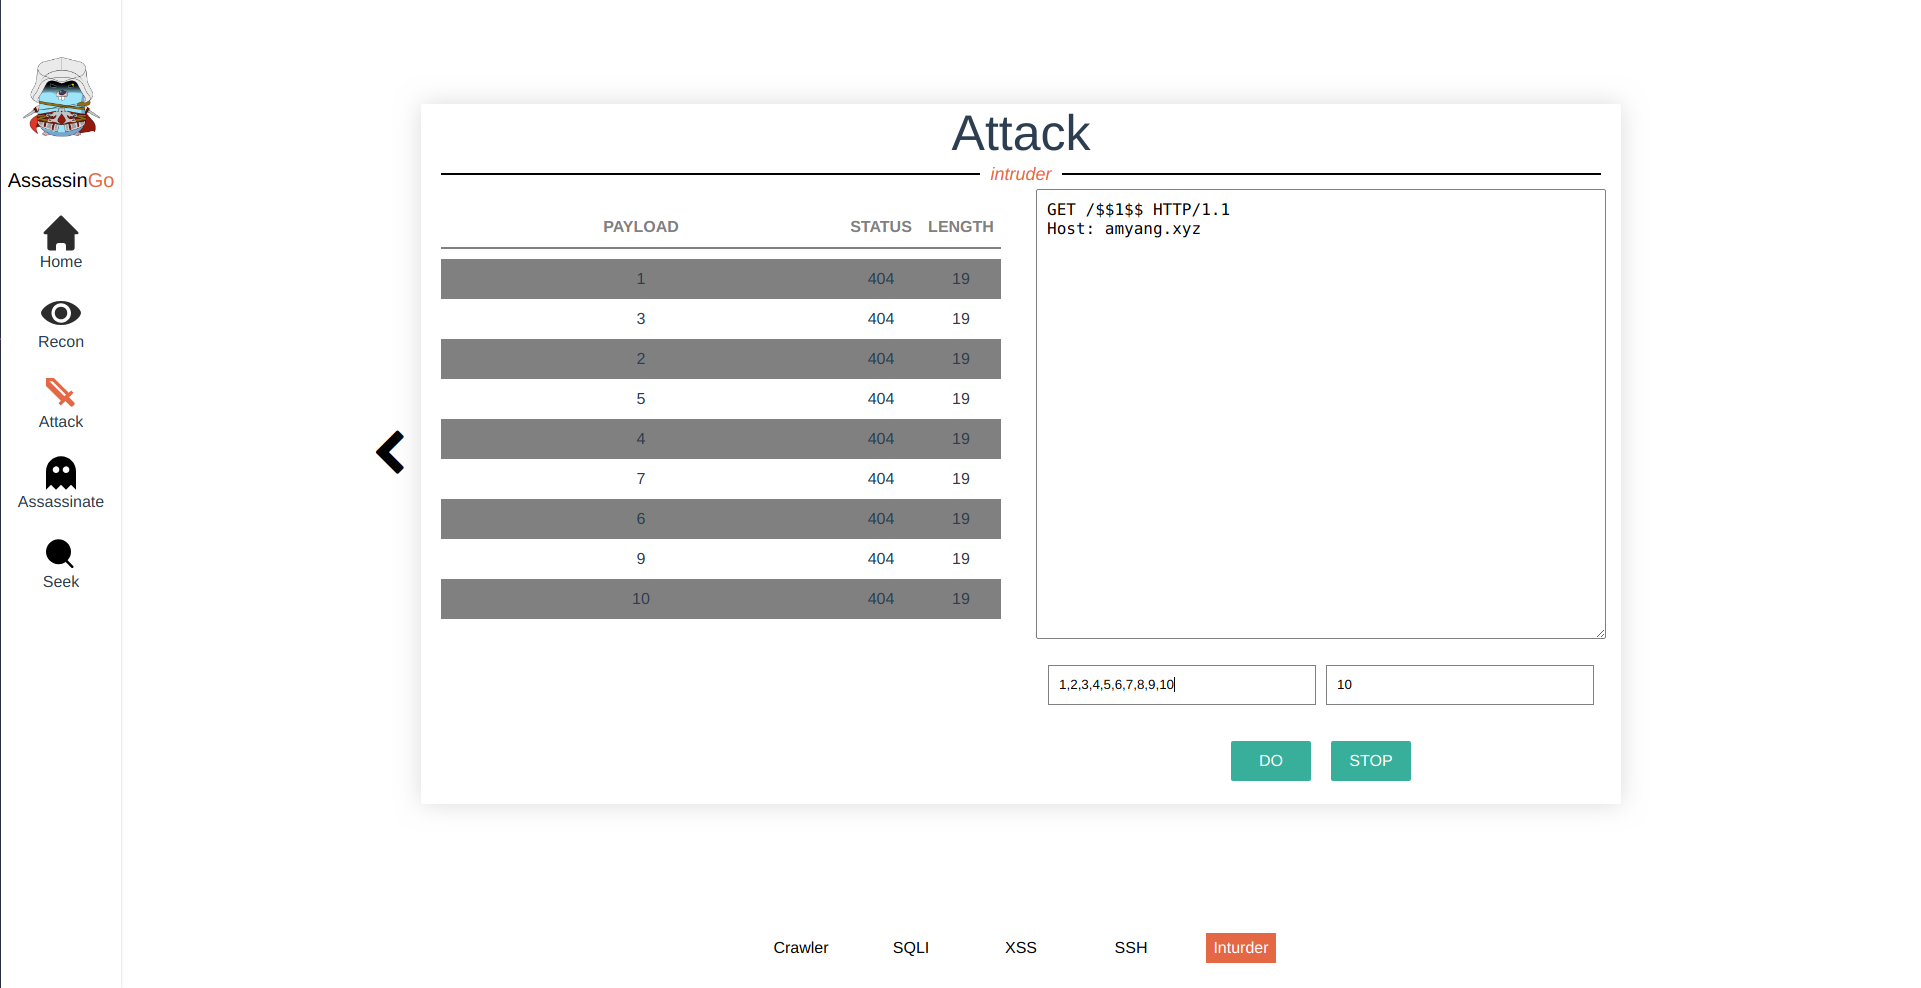Focus the payload list input 1,2,3…10

pos(1182,685)
